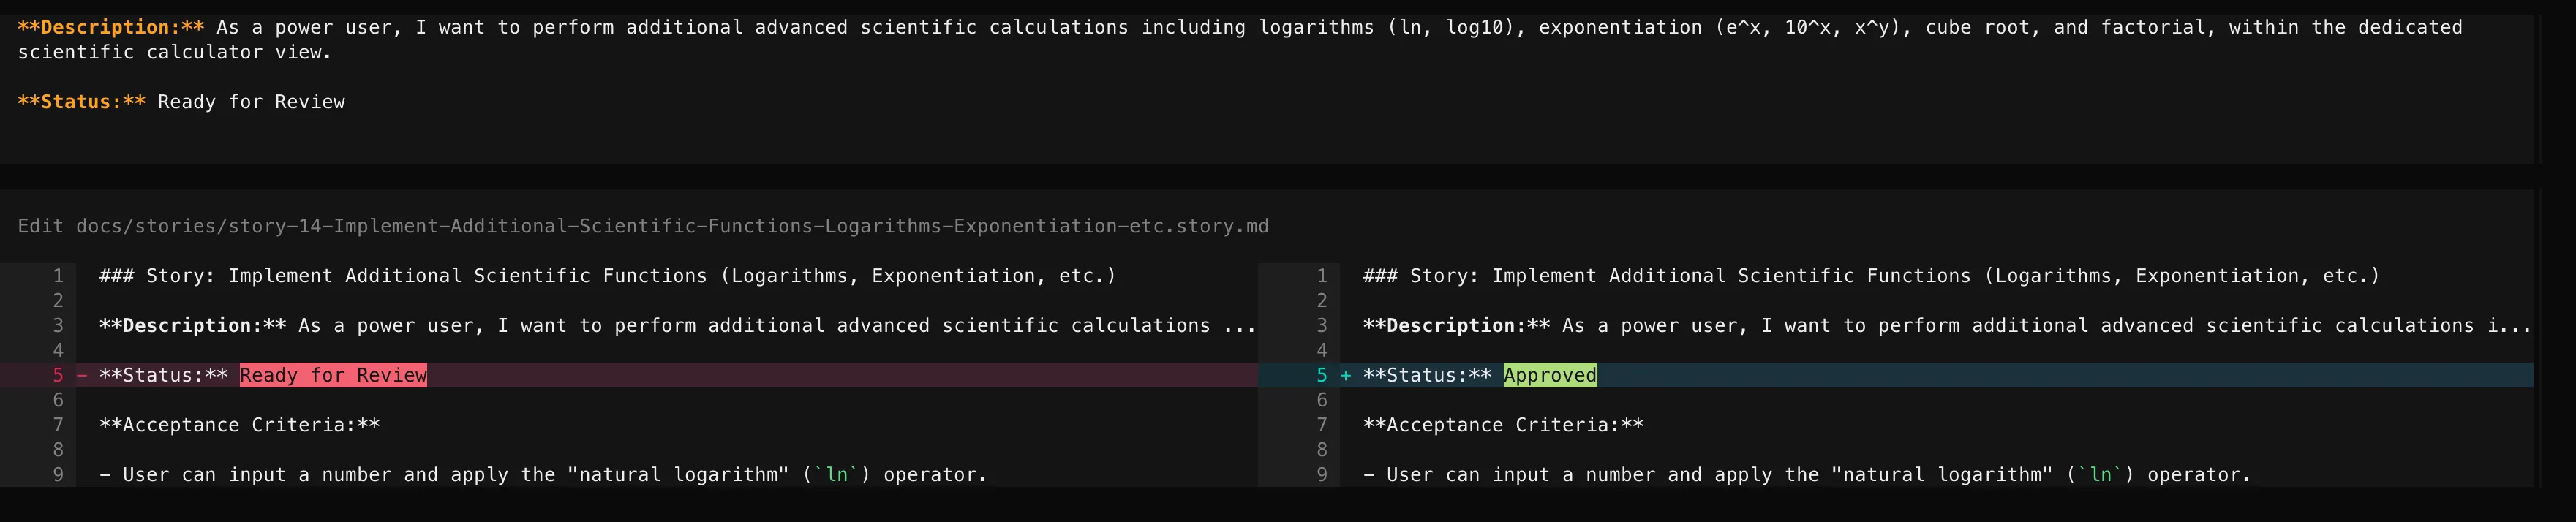
Task: Click the red-highlighted 'Ready for Review' diff text
Action: tap(333, 375)
